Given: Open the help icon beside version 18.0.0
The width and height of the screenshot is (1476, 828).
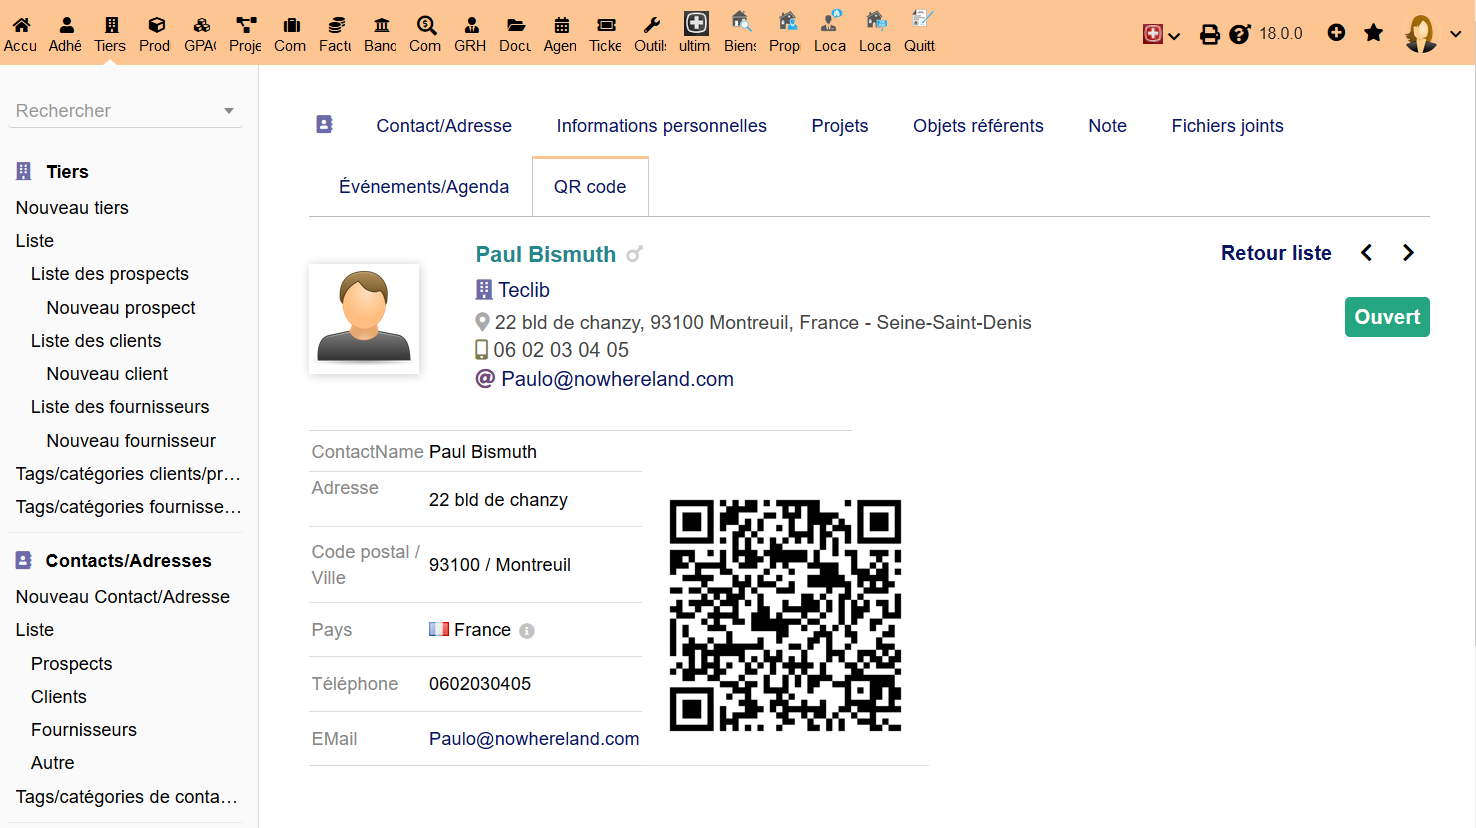Looking at the screenshot, I should pyautogui.click(x=1240, y=34).
